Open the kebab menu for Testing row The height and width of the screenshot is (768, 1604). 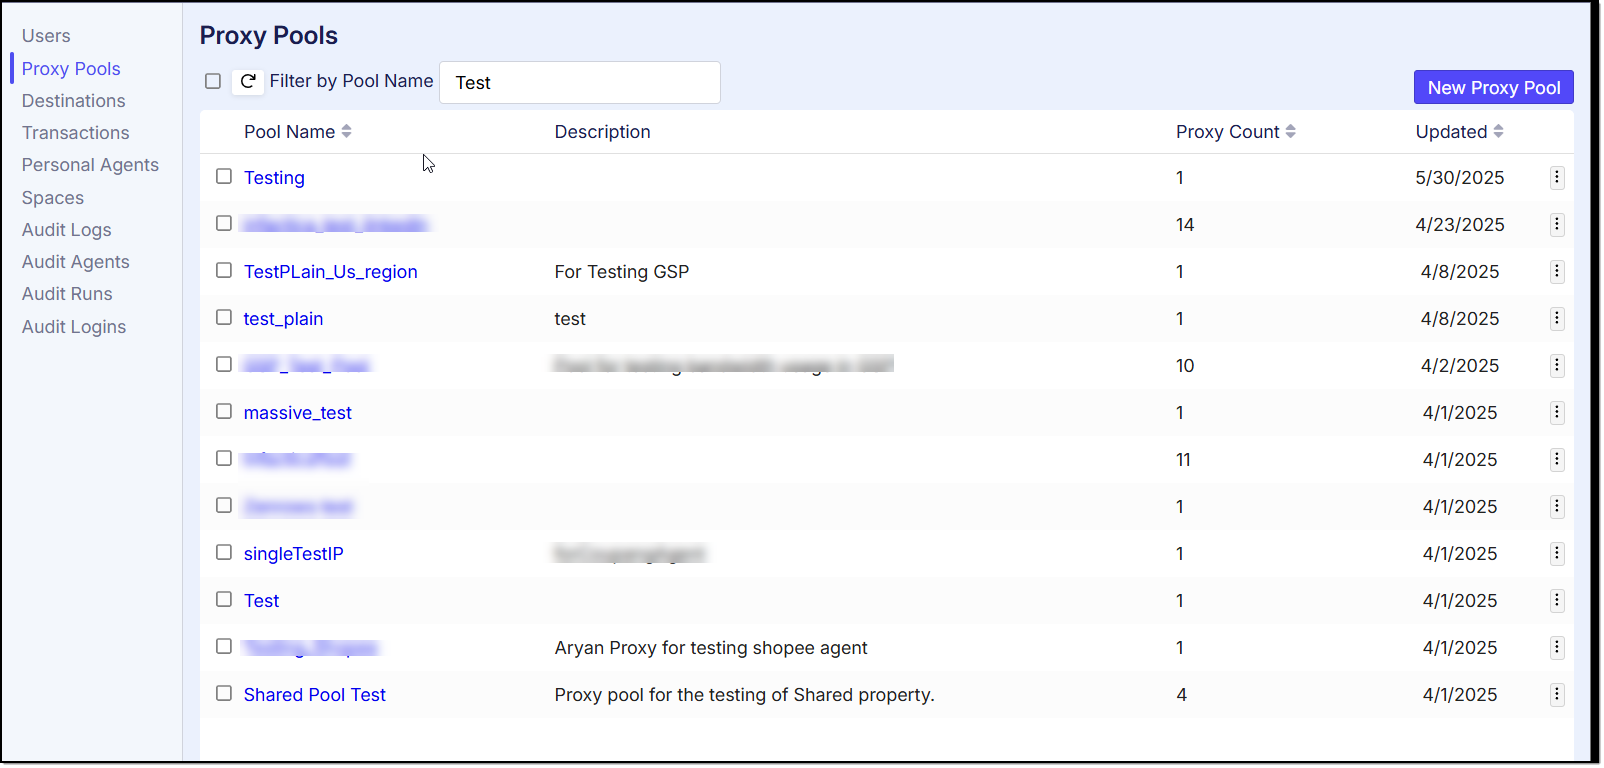point(1557,178)
